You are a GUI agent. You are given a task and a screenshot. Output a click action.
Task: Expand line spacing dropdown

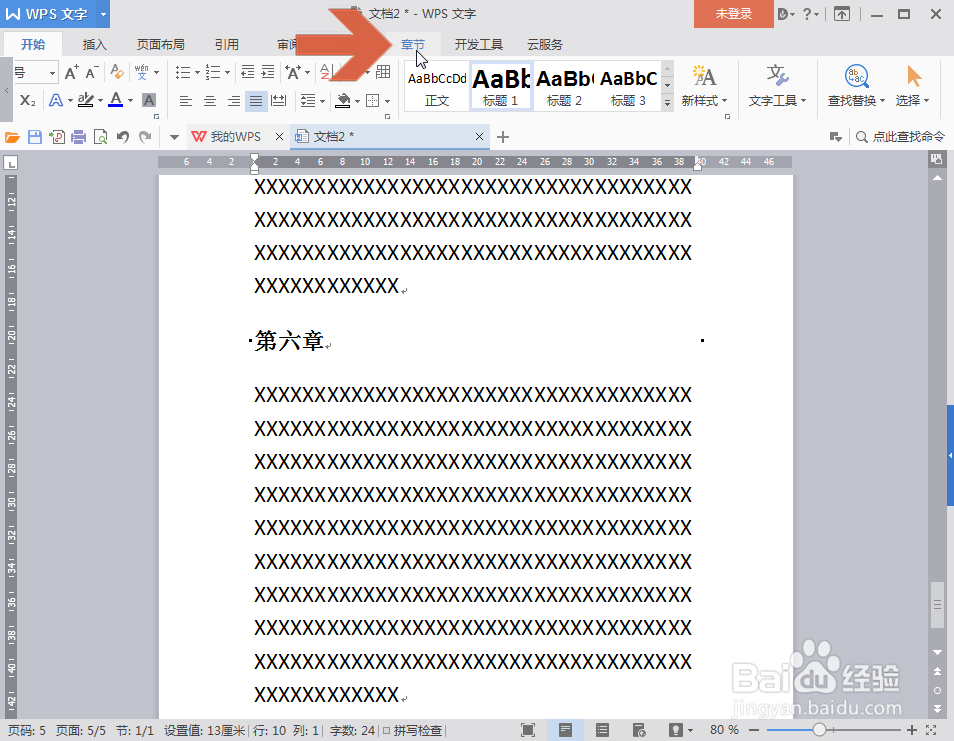(x=322, y=102)
